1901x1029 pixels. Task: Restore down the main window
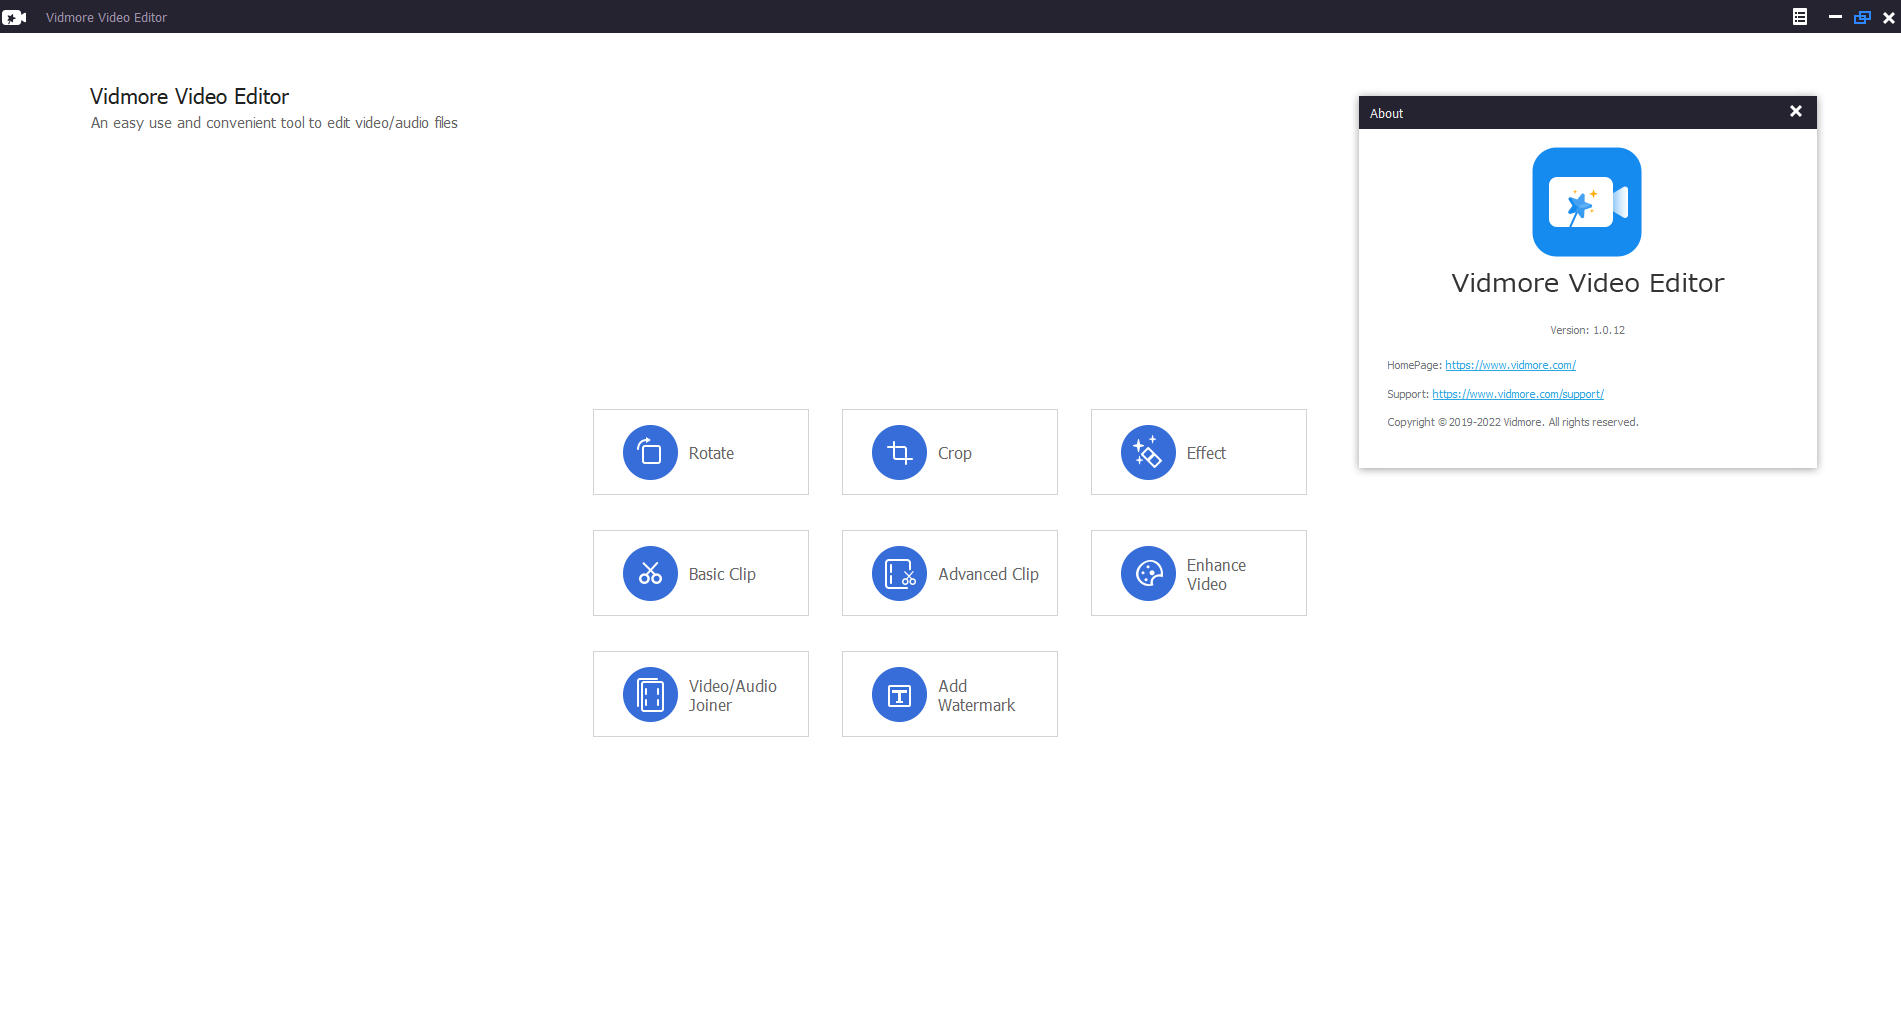pos(1862,17)
